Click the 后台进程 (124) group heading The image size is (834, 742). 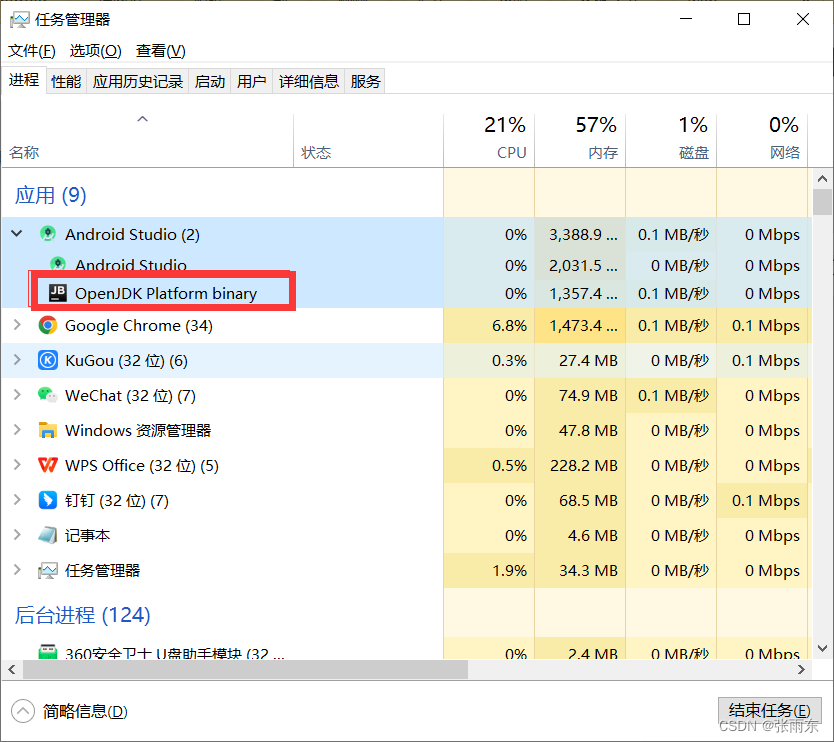(x=82, y=615)
